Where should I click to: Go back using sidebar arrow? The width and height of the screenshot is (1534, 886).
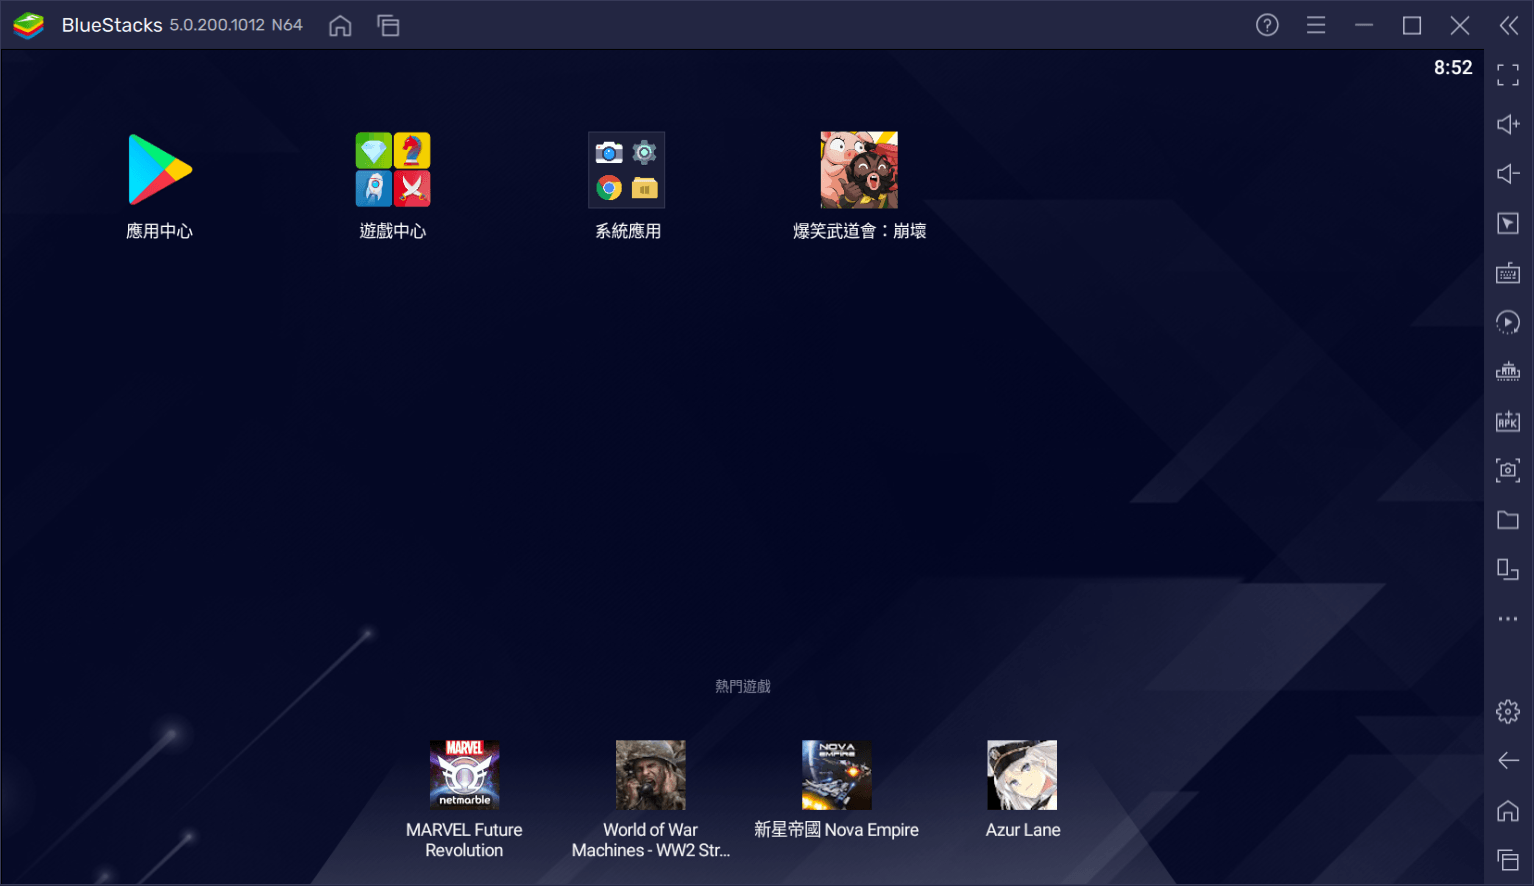tap(1508, 761)
